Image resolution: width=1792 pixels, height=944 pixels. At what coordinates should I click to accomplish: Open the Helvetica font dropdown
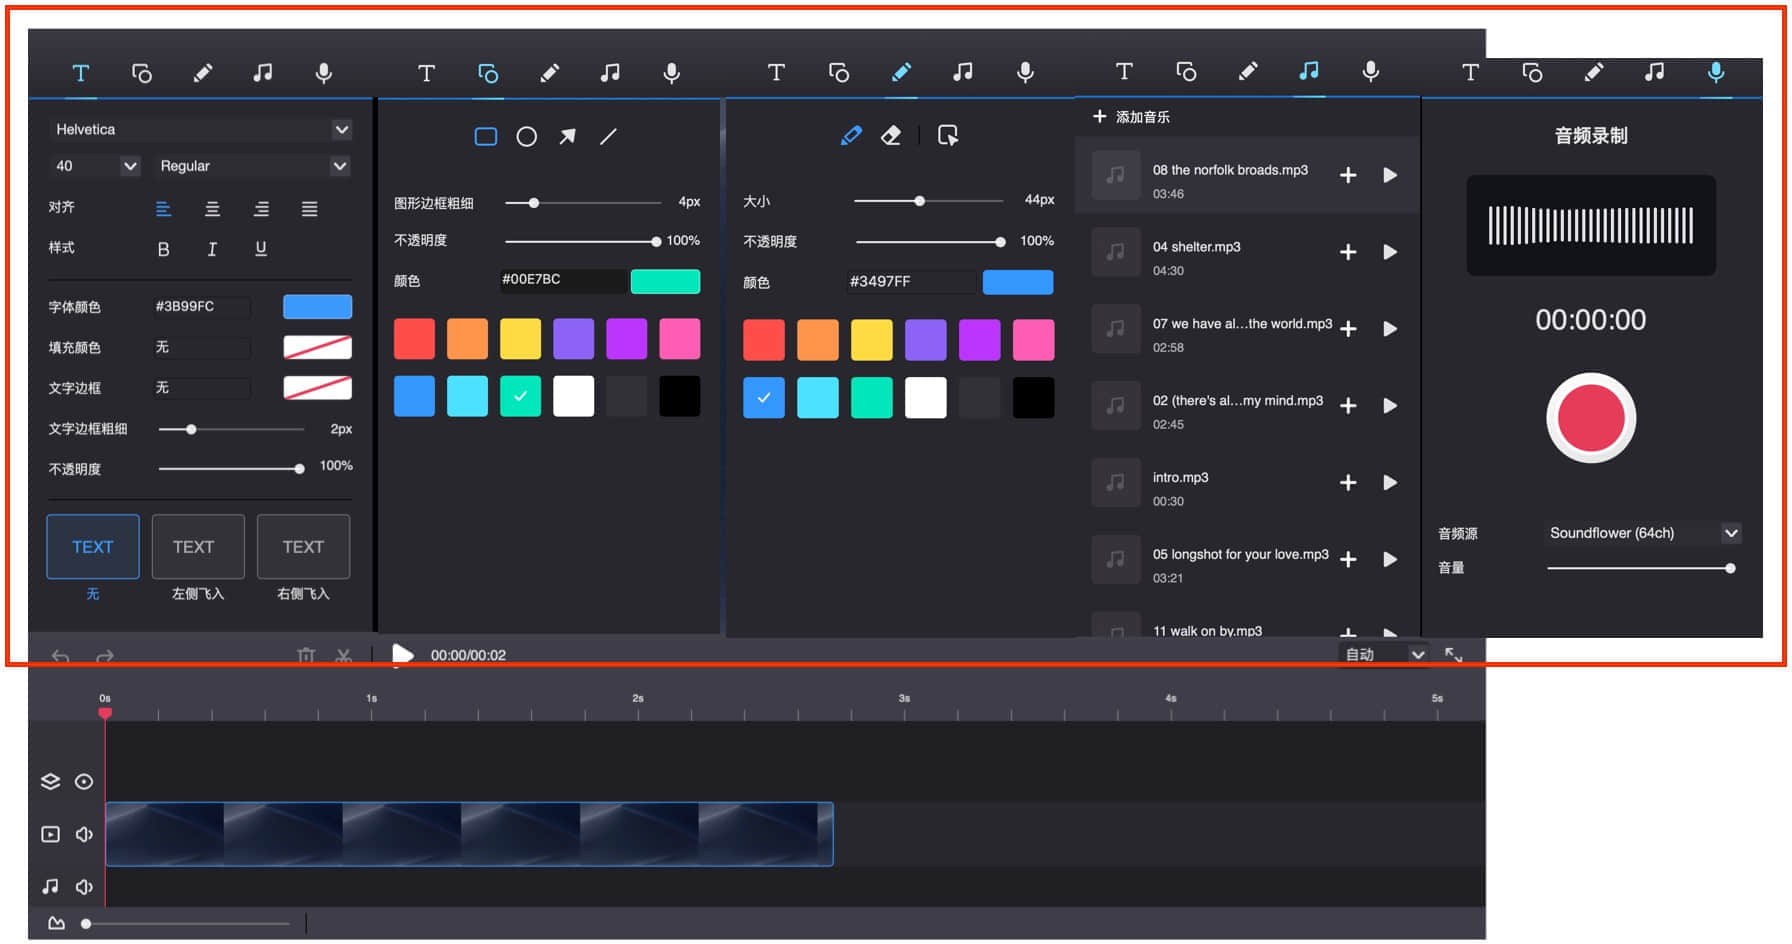[x=200, y=129]
